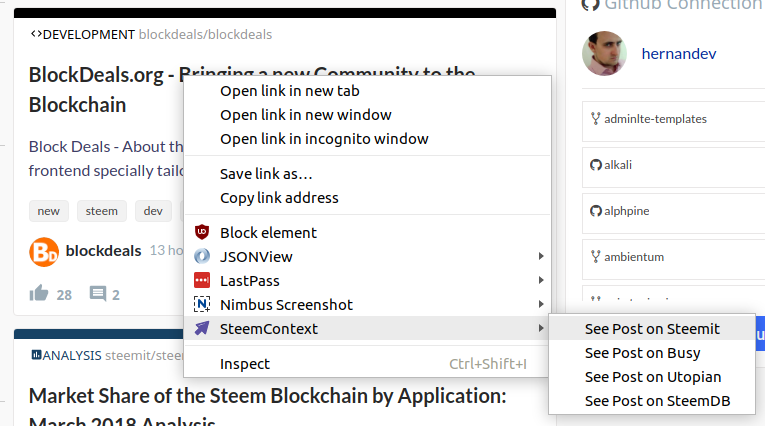Choose See Post on Busy
The width and height of the screenshot is (765, 426).
(642, 353)
